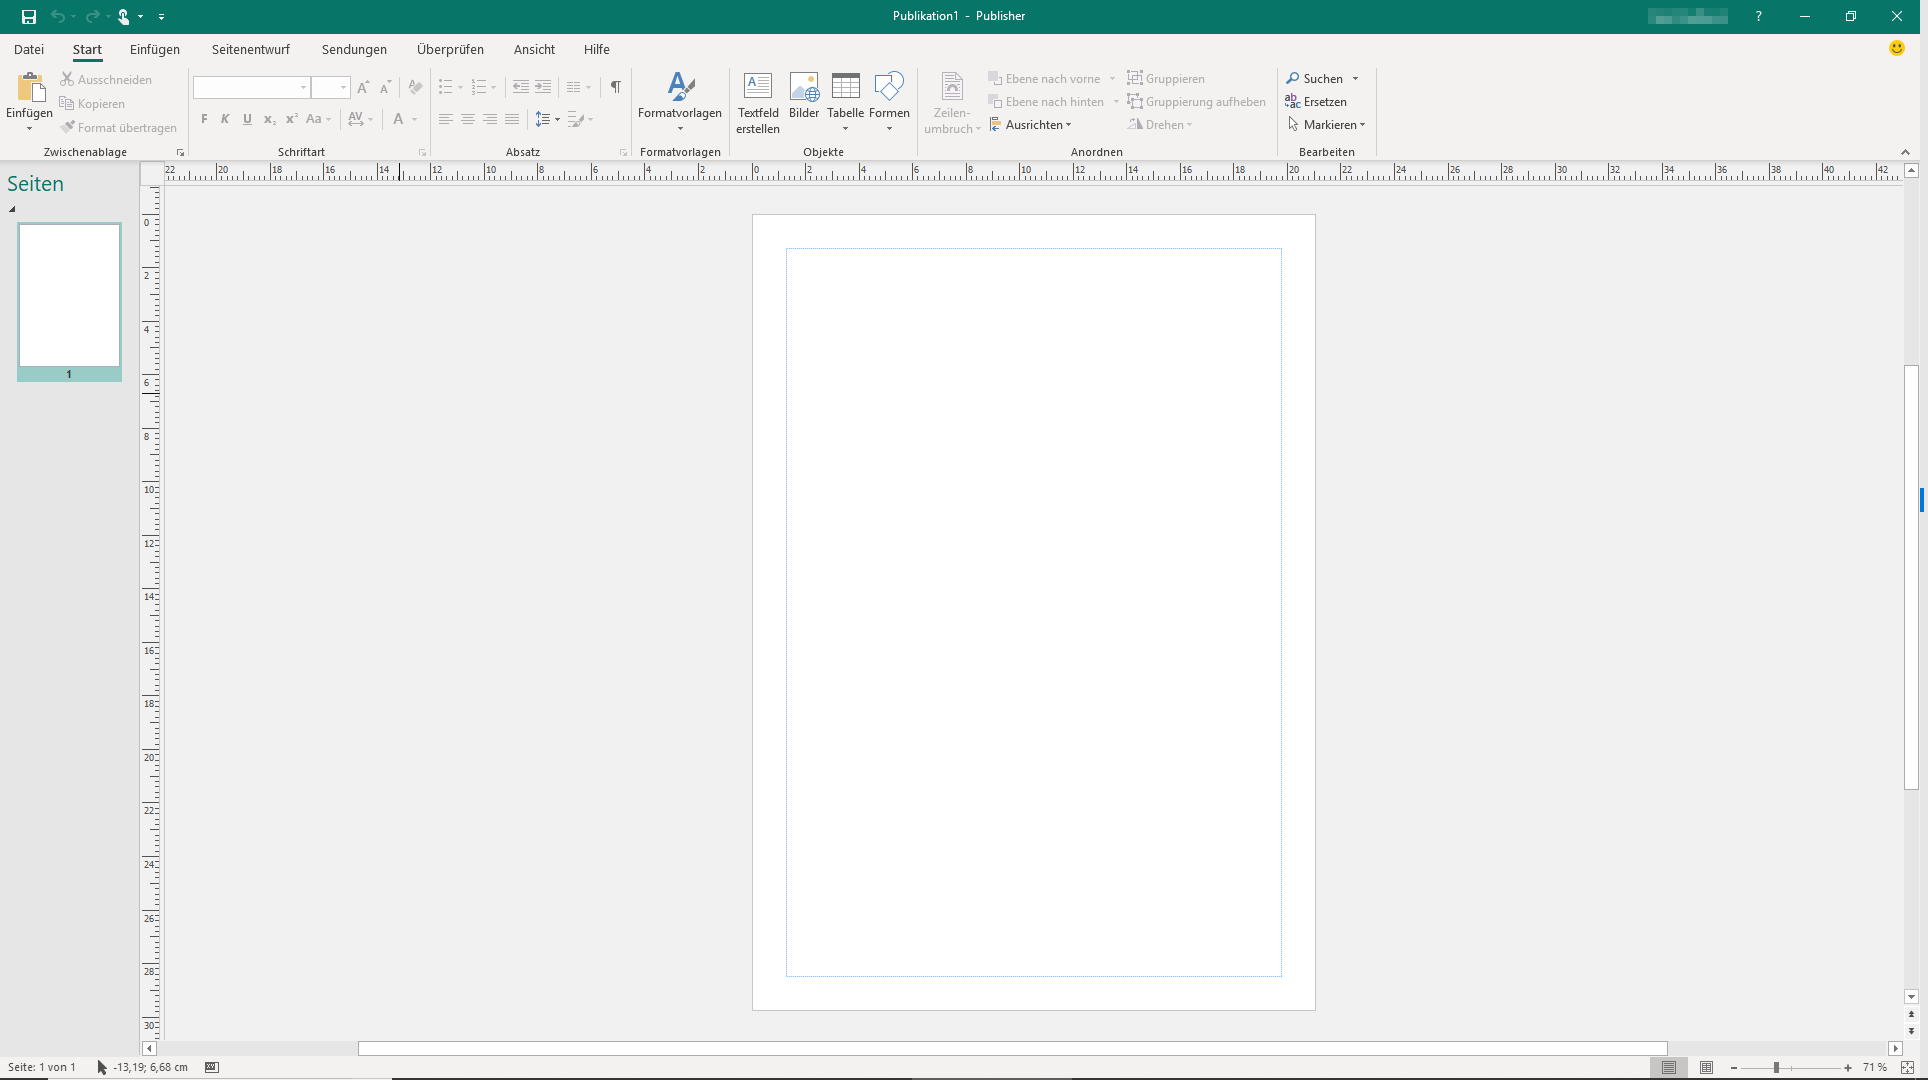The height and width of the screenshot is (1080, 1928).
Task: Open the Datei menu
Action: tap(29, 49)
